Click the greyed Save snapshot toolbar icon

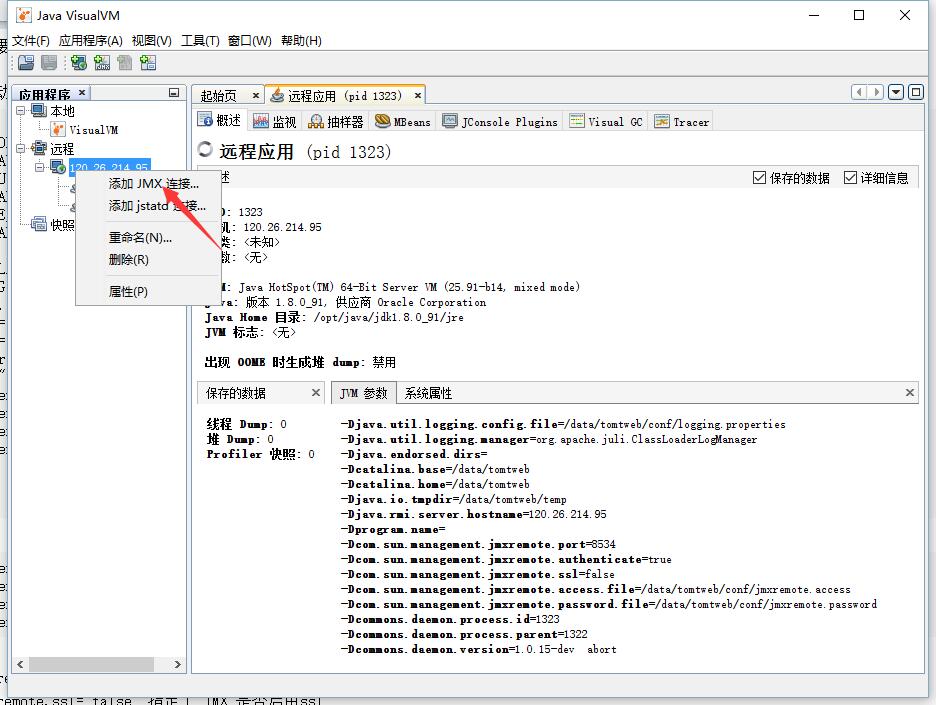49,62
